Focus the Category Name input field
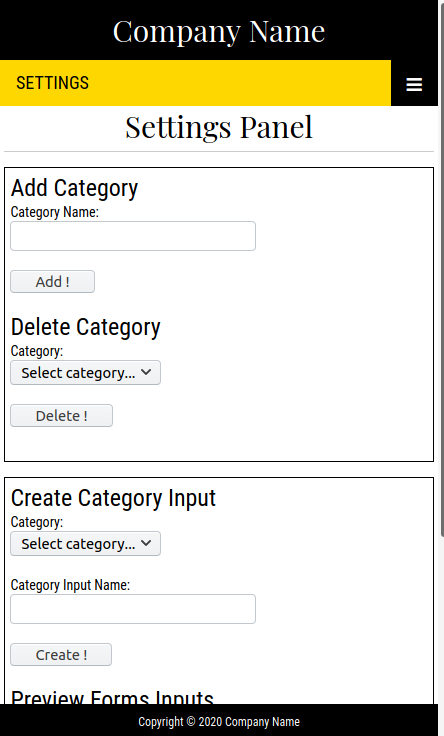 [133, 236]
